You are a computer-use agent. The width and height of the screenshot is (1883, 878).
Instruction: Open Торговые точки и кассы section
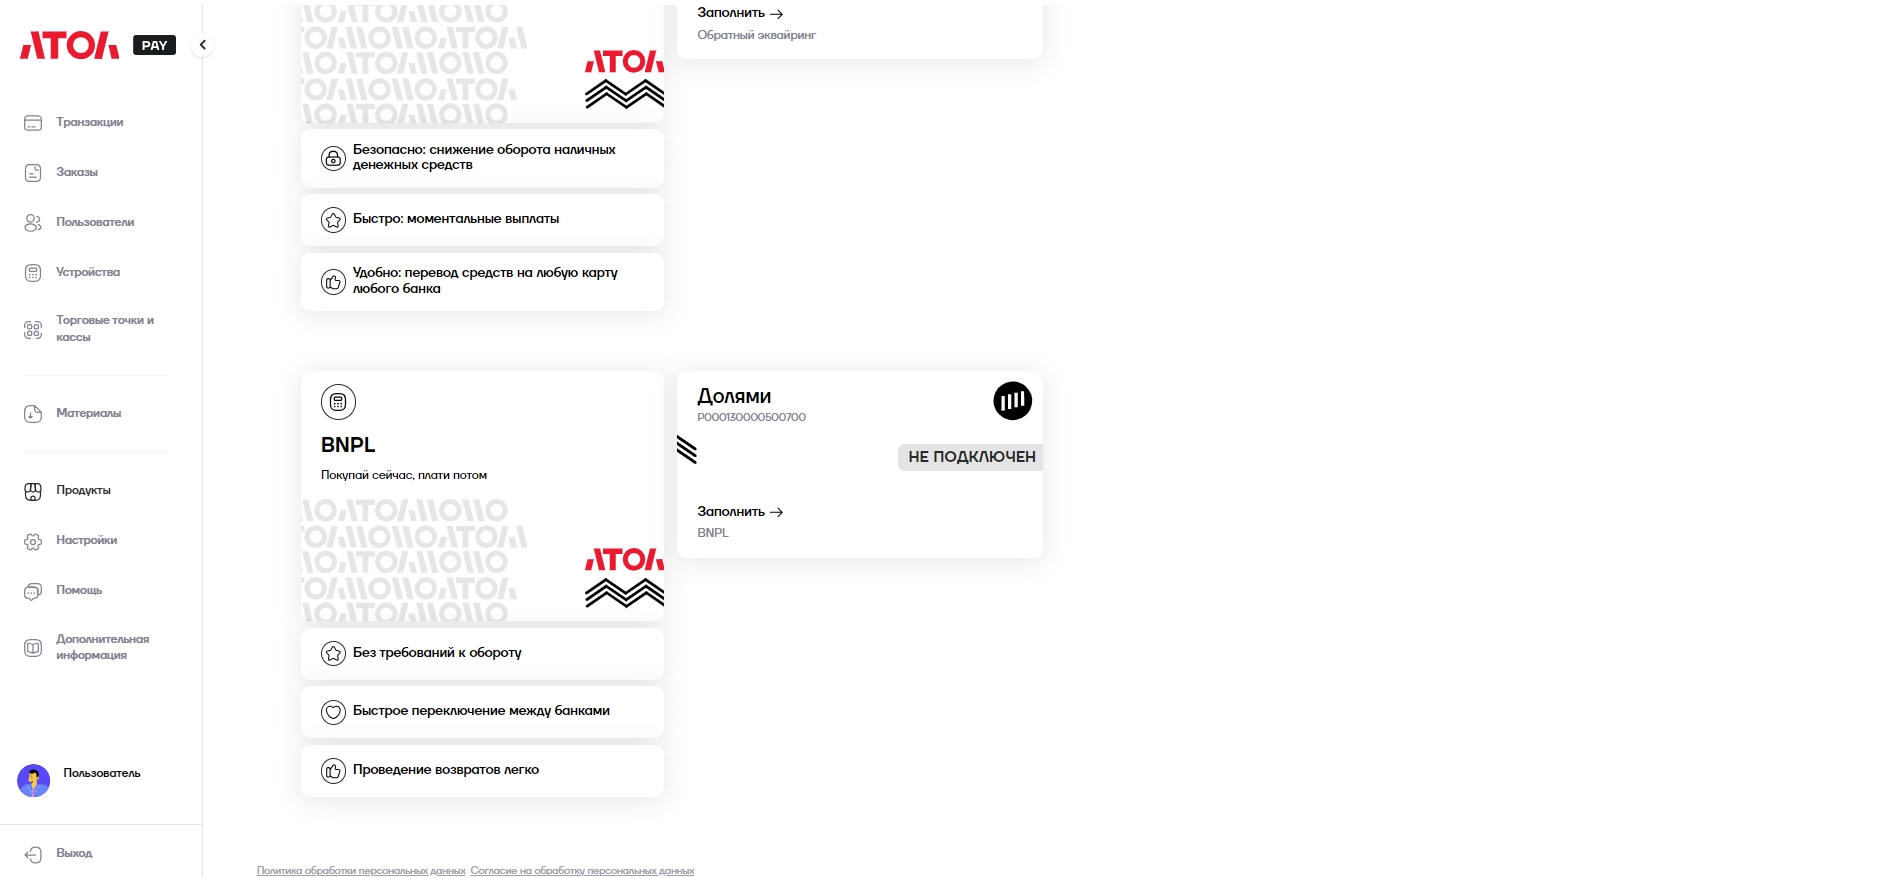tap(105, 329)
